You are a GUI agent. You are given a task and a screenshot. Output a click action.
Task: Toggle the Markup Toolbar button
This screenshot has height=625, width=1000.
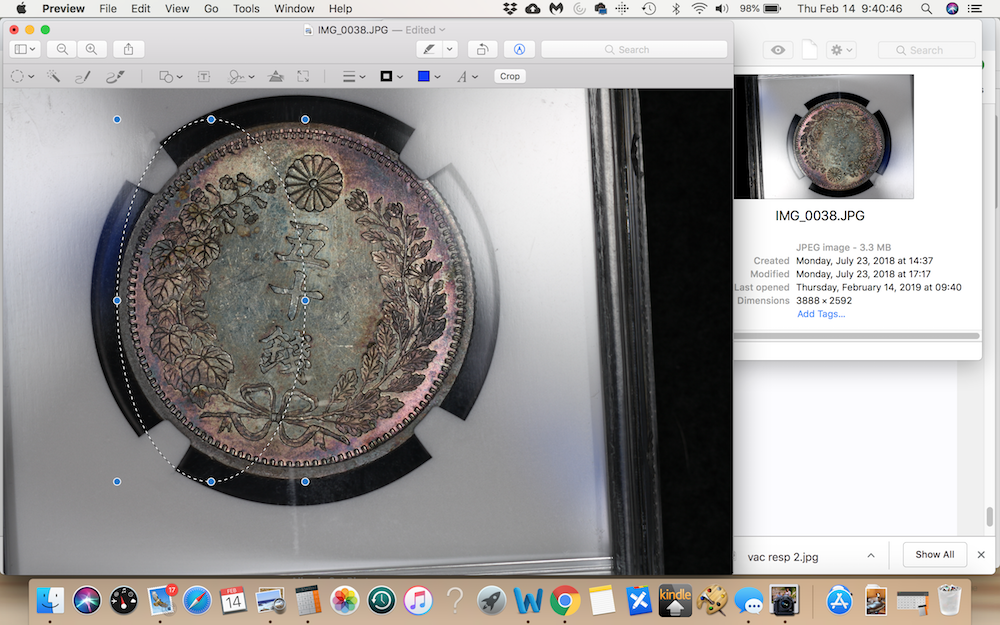pos(519,49)
